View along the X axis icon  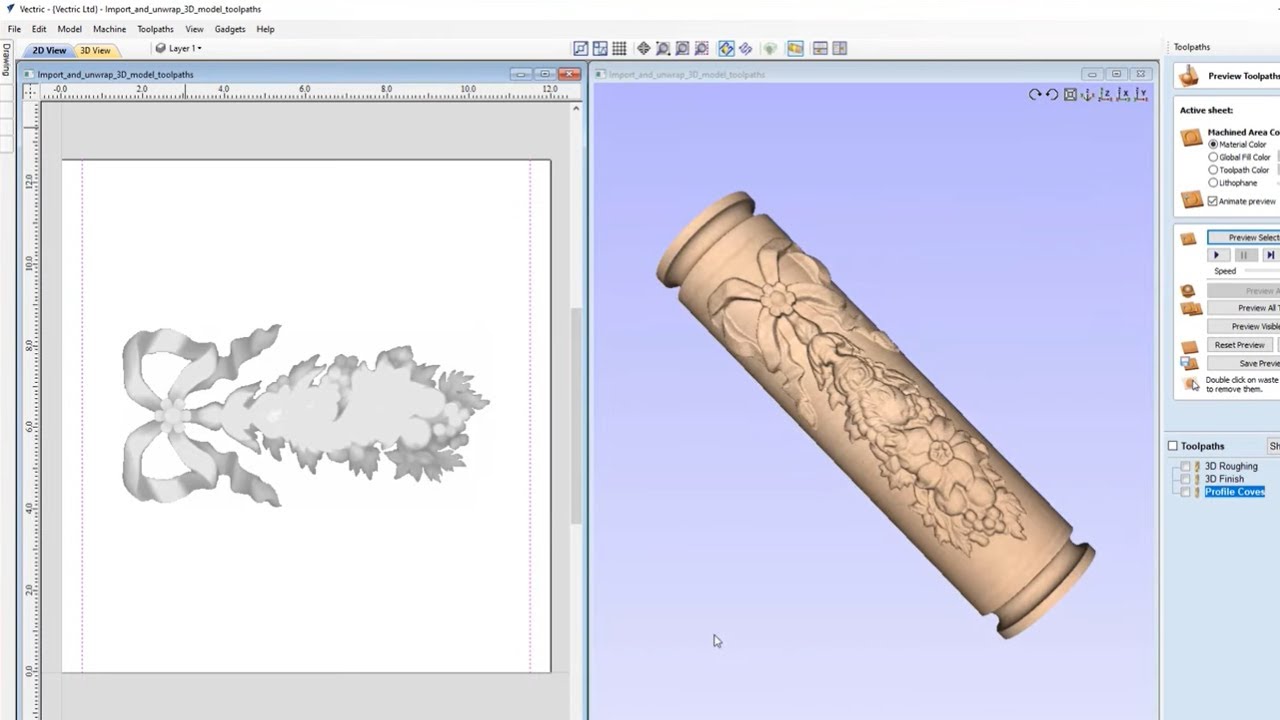pyautogui.click(x=1123, y=94)
